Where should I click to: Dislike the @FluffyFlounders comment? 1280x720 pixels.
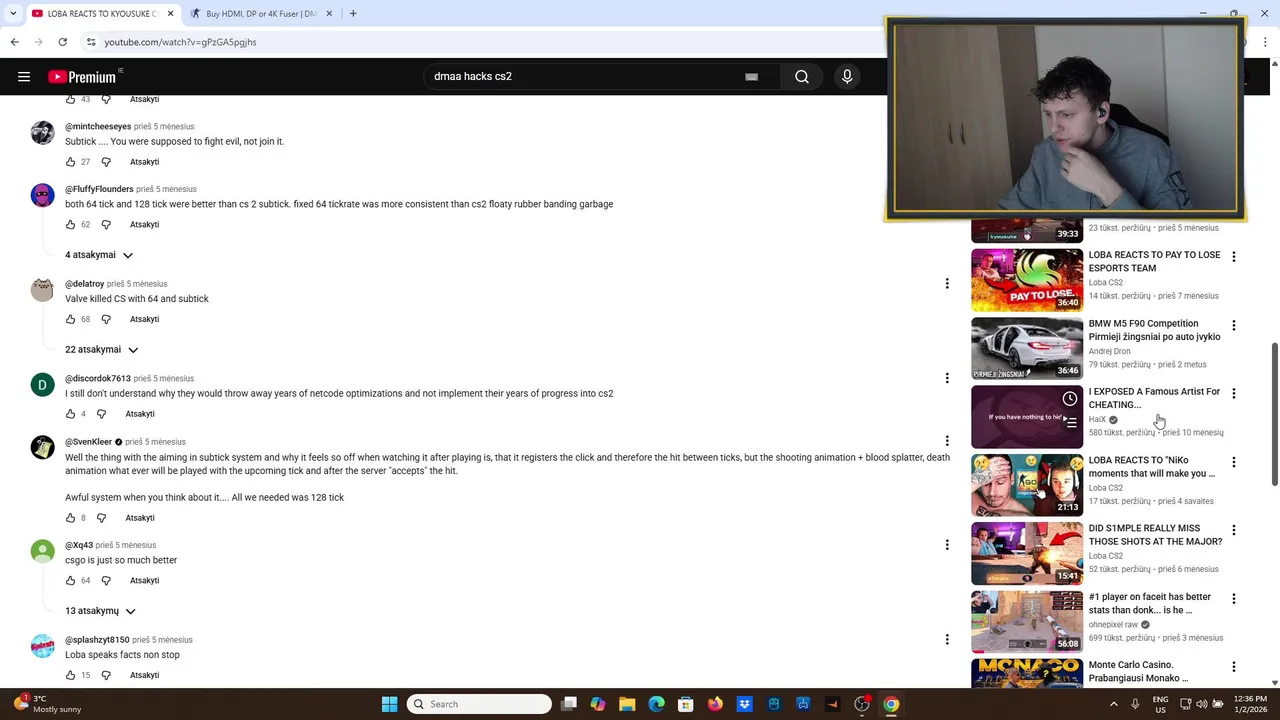[x=106, y=225]
